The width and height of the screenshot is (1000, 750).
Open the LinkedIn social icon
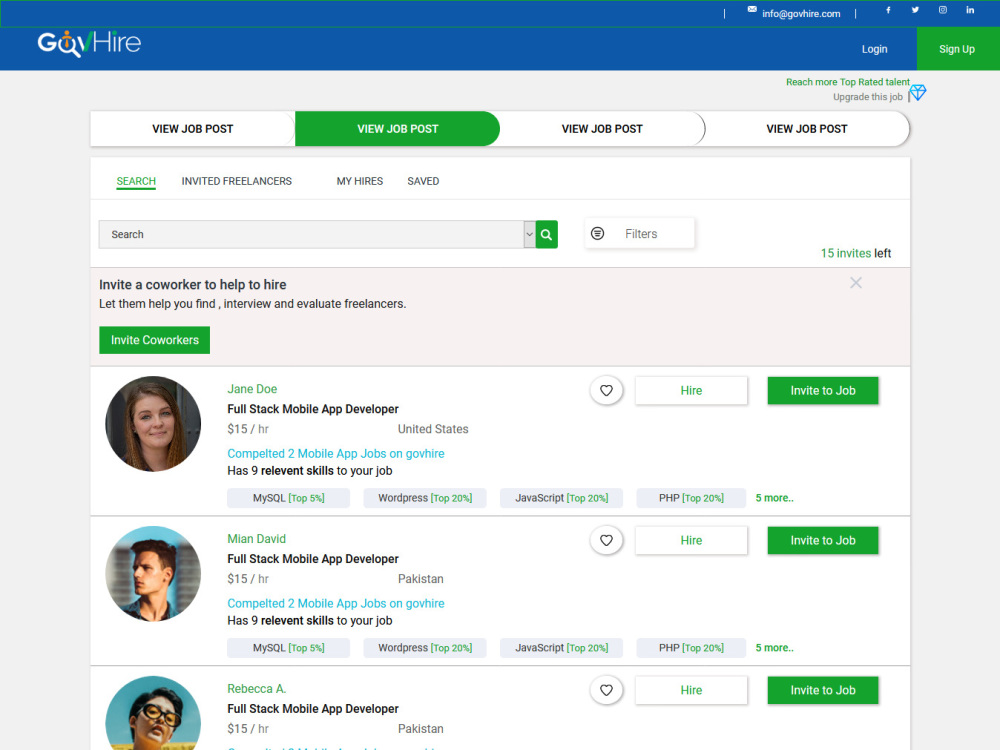click(x=970, y=10)
